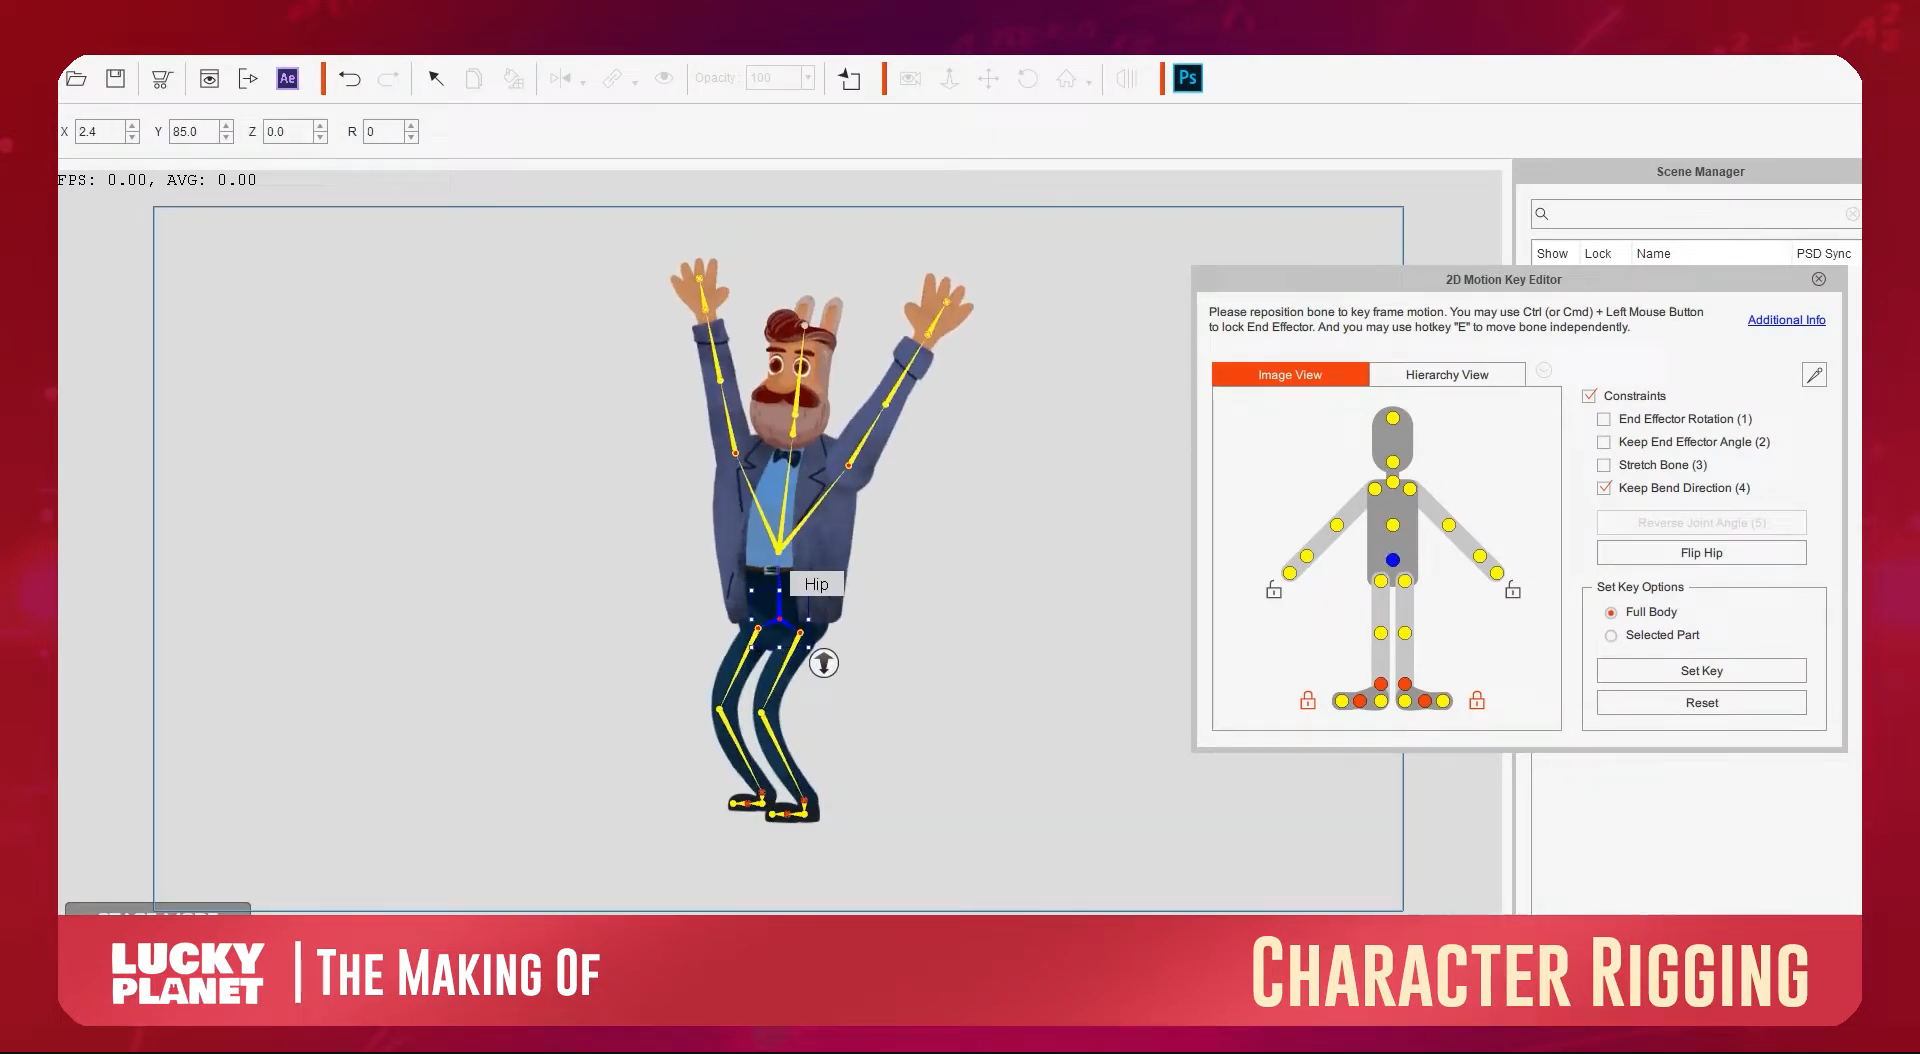
Task: Activate the edit pen icon in Motion Key Editor
Action: click(1814, 374)
